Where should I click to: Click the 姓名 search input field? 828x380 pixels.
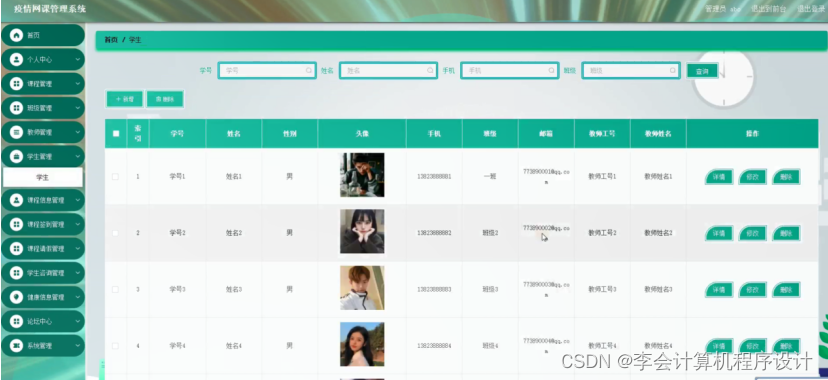pos(388,70)
